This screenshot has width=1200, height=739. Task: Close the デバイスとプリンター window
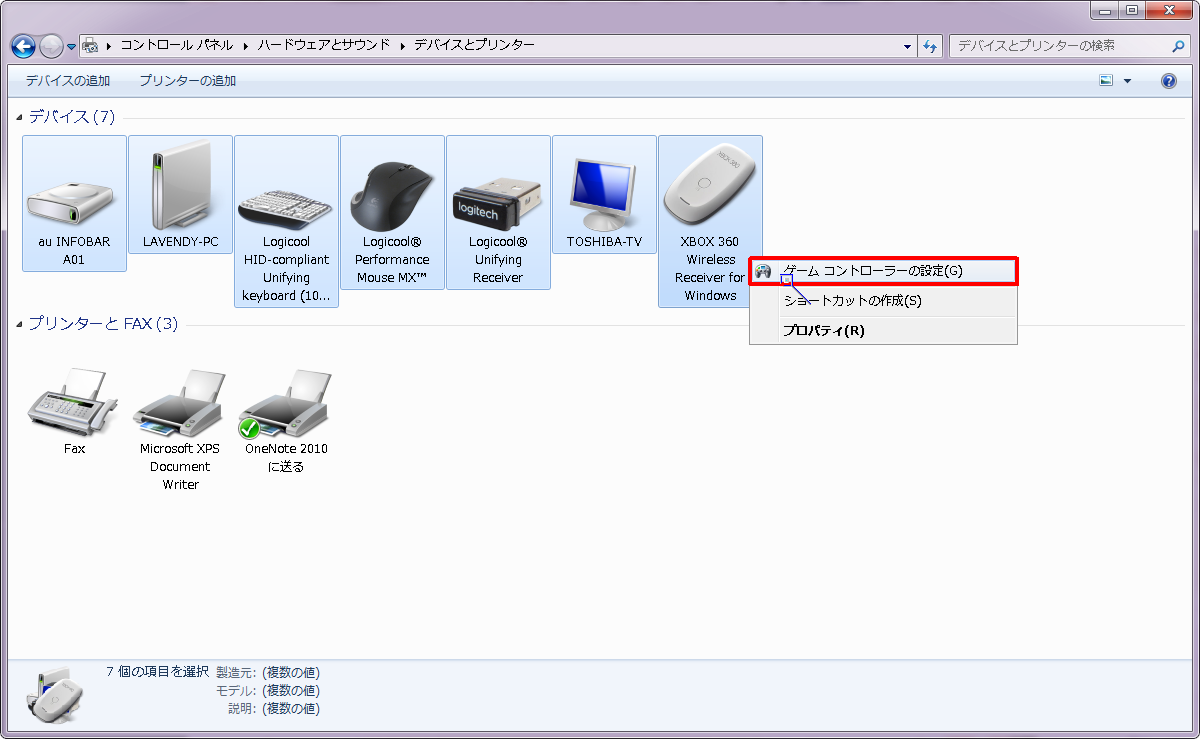click(x=1168, y=10)
